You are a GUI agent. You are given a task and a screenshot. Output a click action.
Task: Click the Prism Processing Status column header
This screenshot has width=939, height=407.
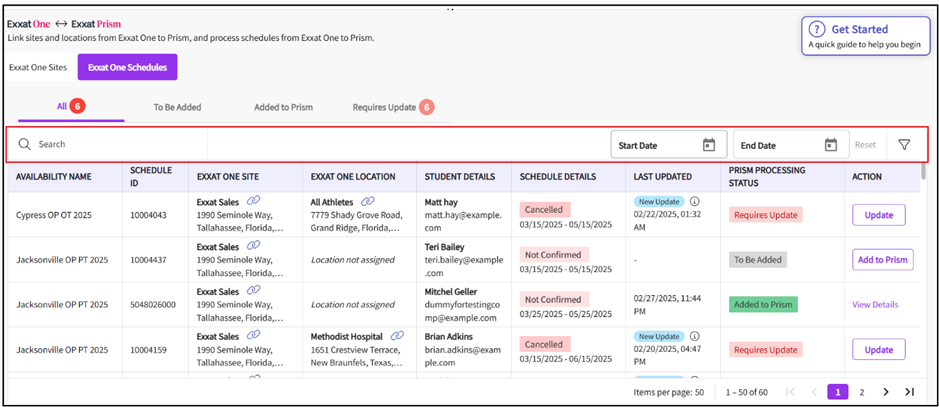767,177
